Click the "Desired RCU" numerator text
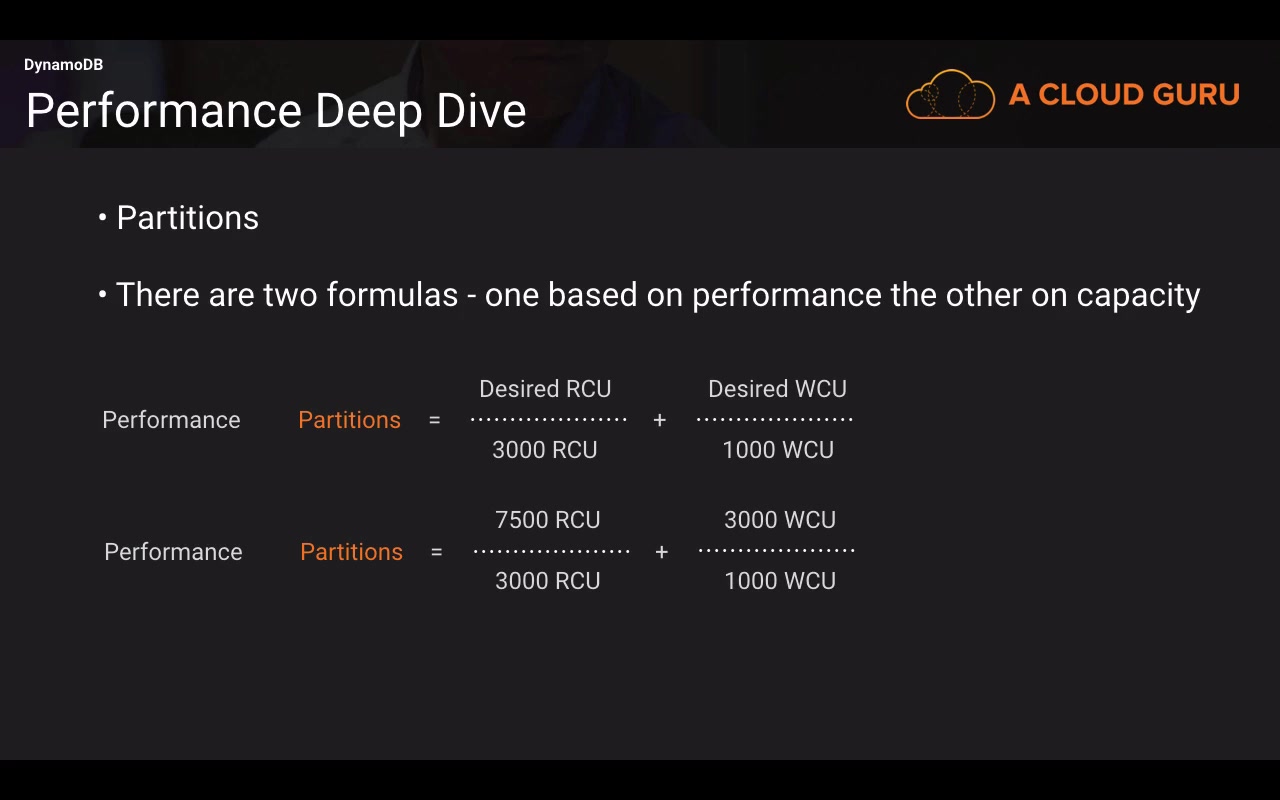The height and width of the screenshot is (800, 1280). click(x=545, y=389)
